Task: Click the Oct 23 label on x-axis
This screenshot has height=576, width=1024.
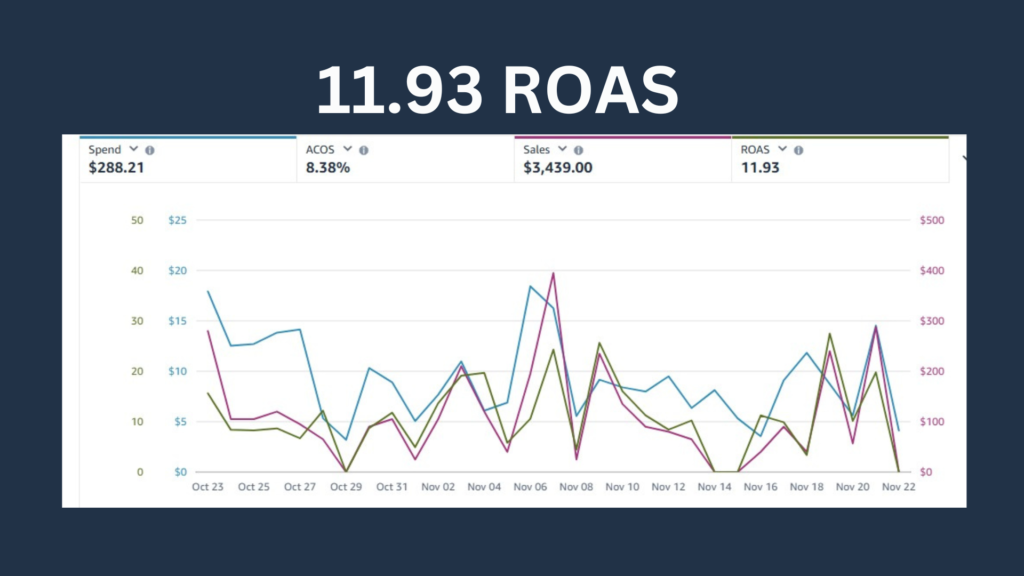Action: 207,487
